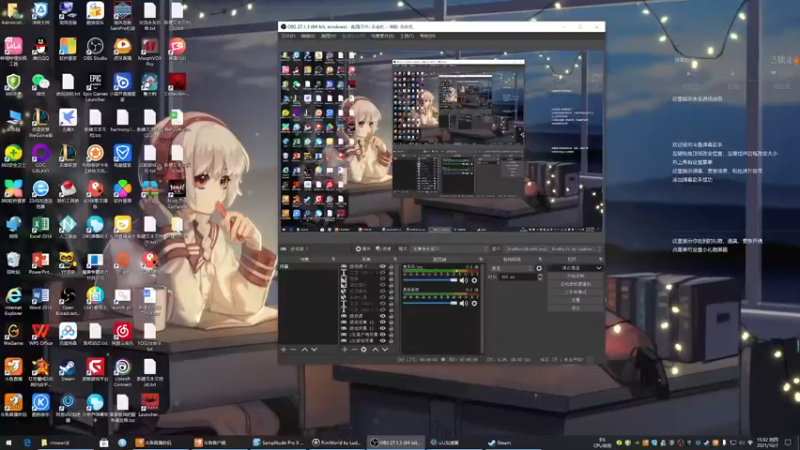The height and width of the screenshot is (450, 800).
Task: Toggle visibility of the LOL游戏采集 source
Action: click(x=382, y=340)
